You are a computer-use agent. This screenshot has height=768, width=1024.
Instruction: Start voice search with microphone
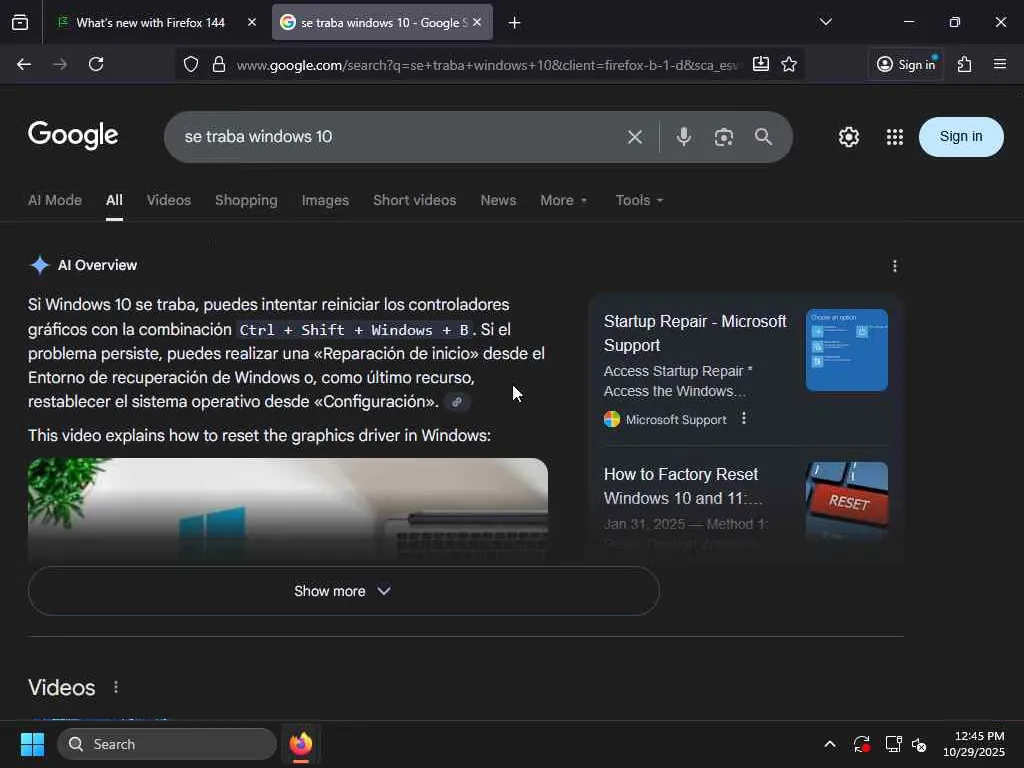pyautogui.click(x=684, y=136)
